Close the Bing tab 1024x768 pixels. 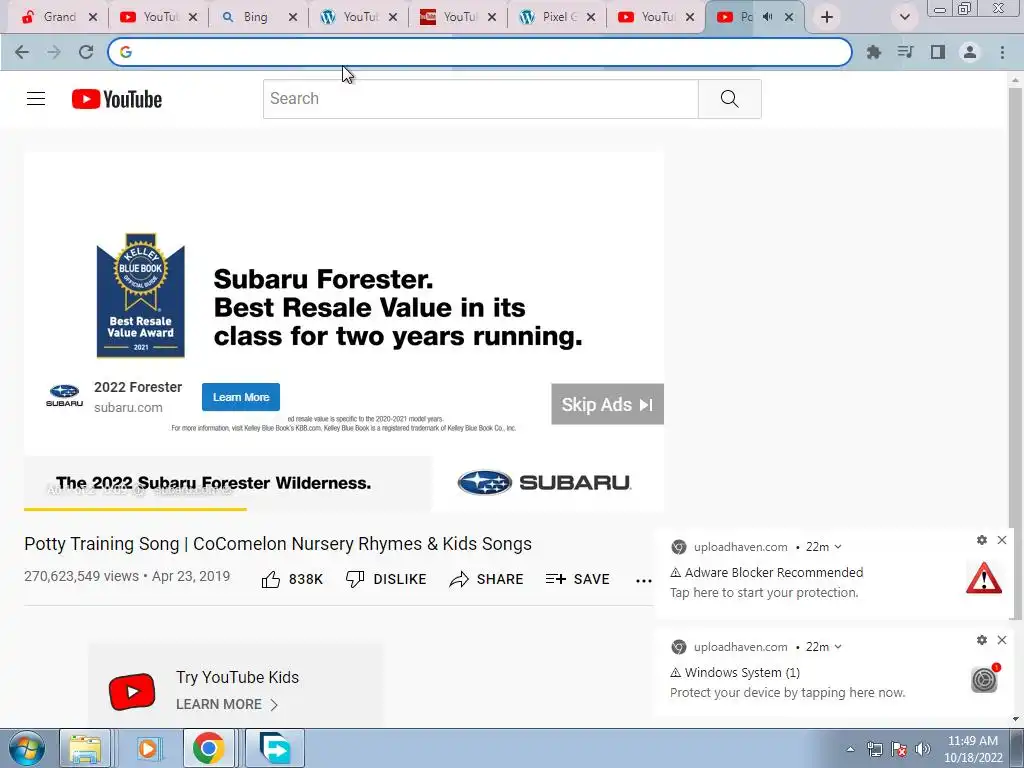293,18
